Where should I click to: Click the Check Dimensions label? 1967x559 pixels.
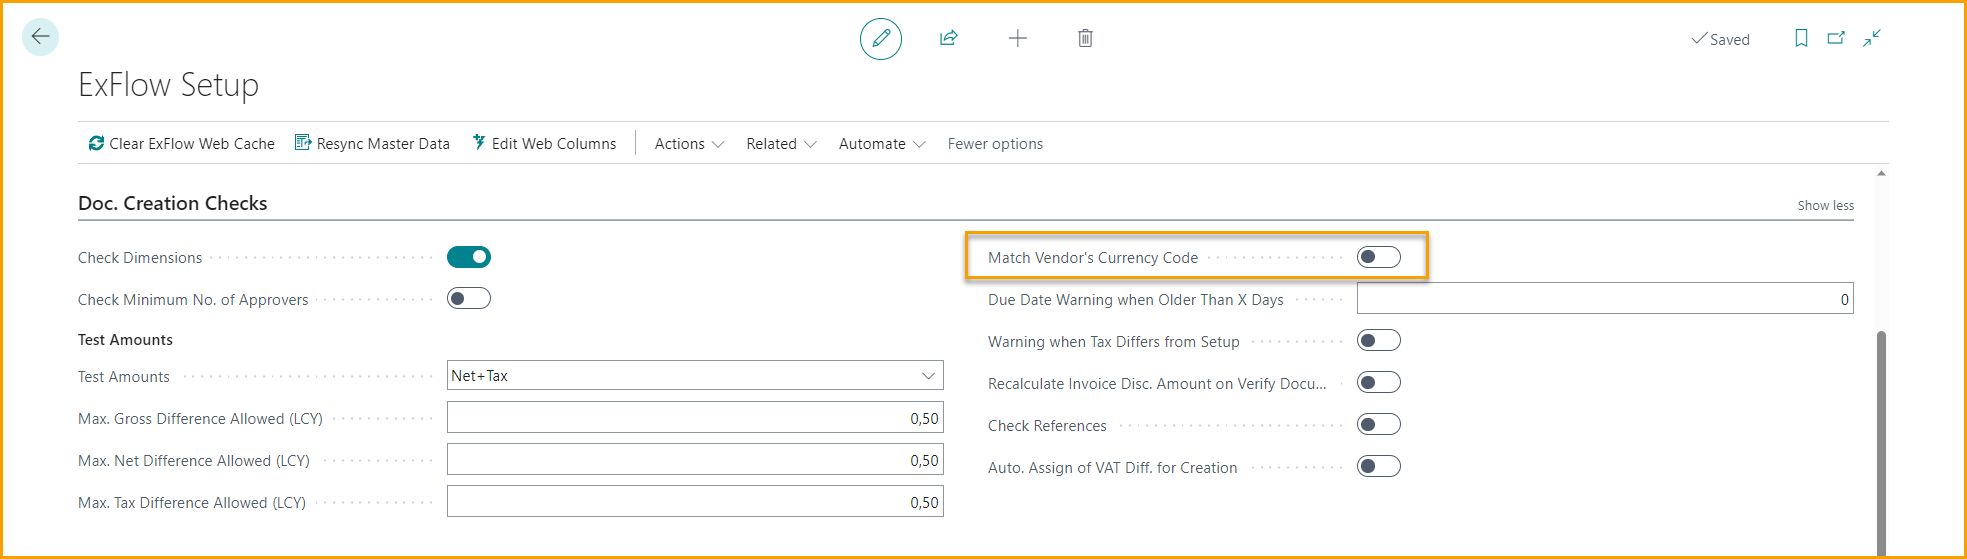(x=140, y=258)
